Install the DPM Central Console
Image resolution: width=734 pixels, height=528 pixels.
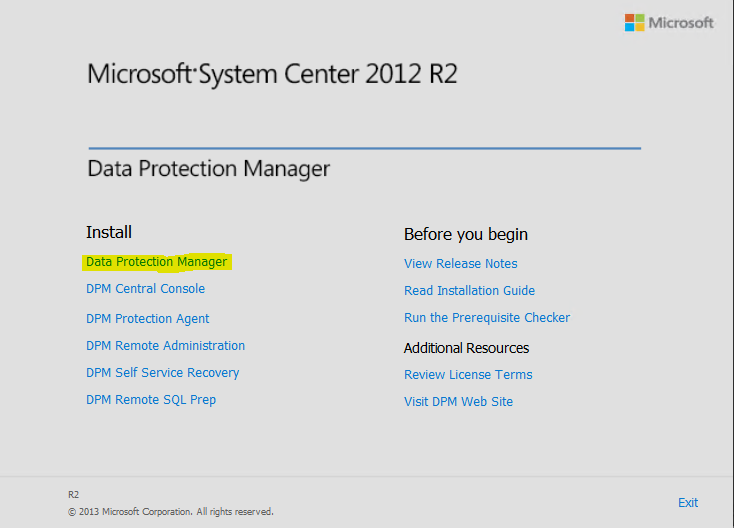pos(146,288)
